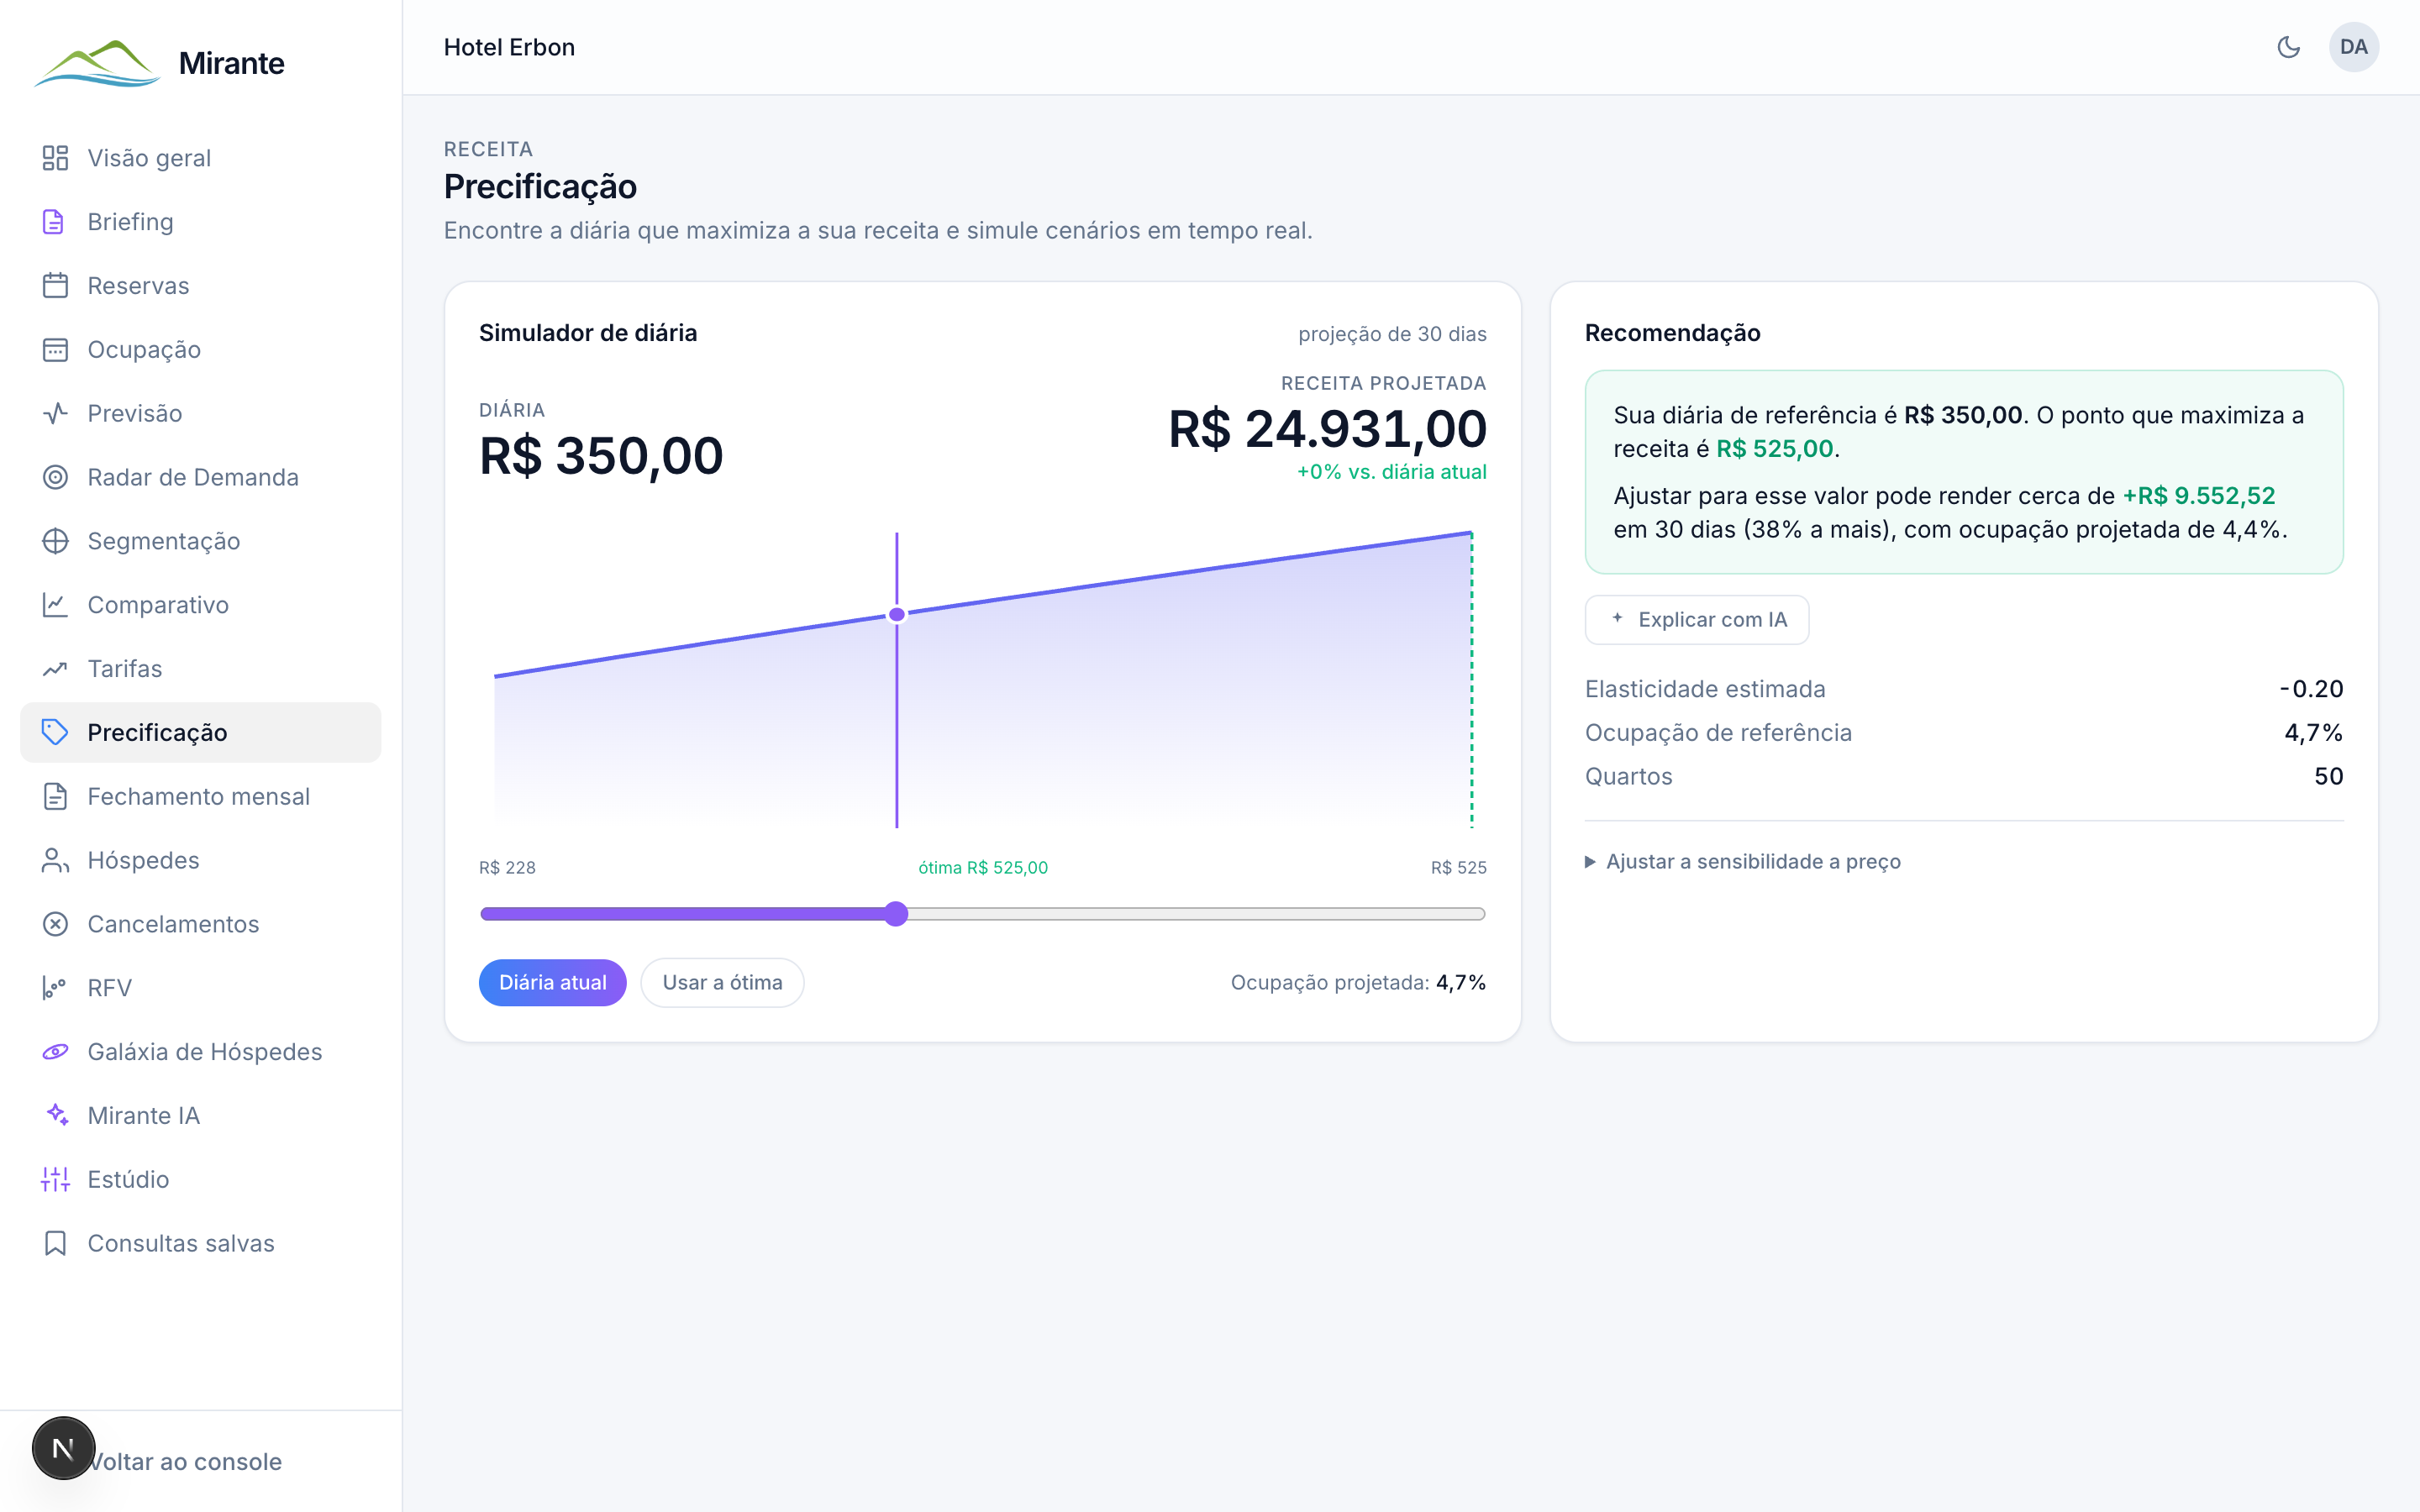Open Reservas via its calendar icon
The height and width of the screenshot is (1512, 2420).
click(x=55, y=286)
